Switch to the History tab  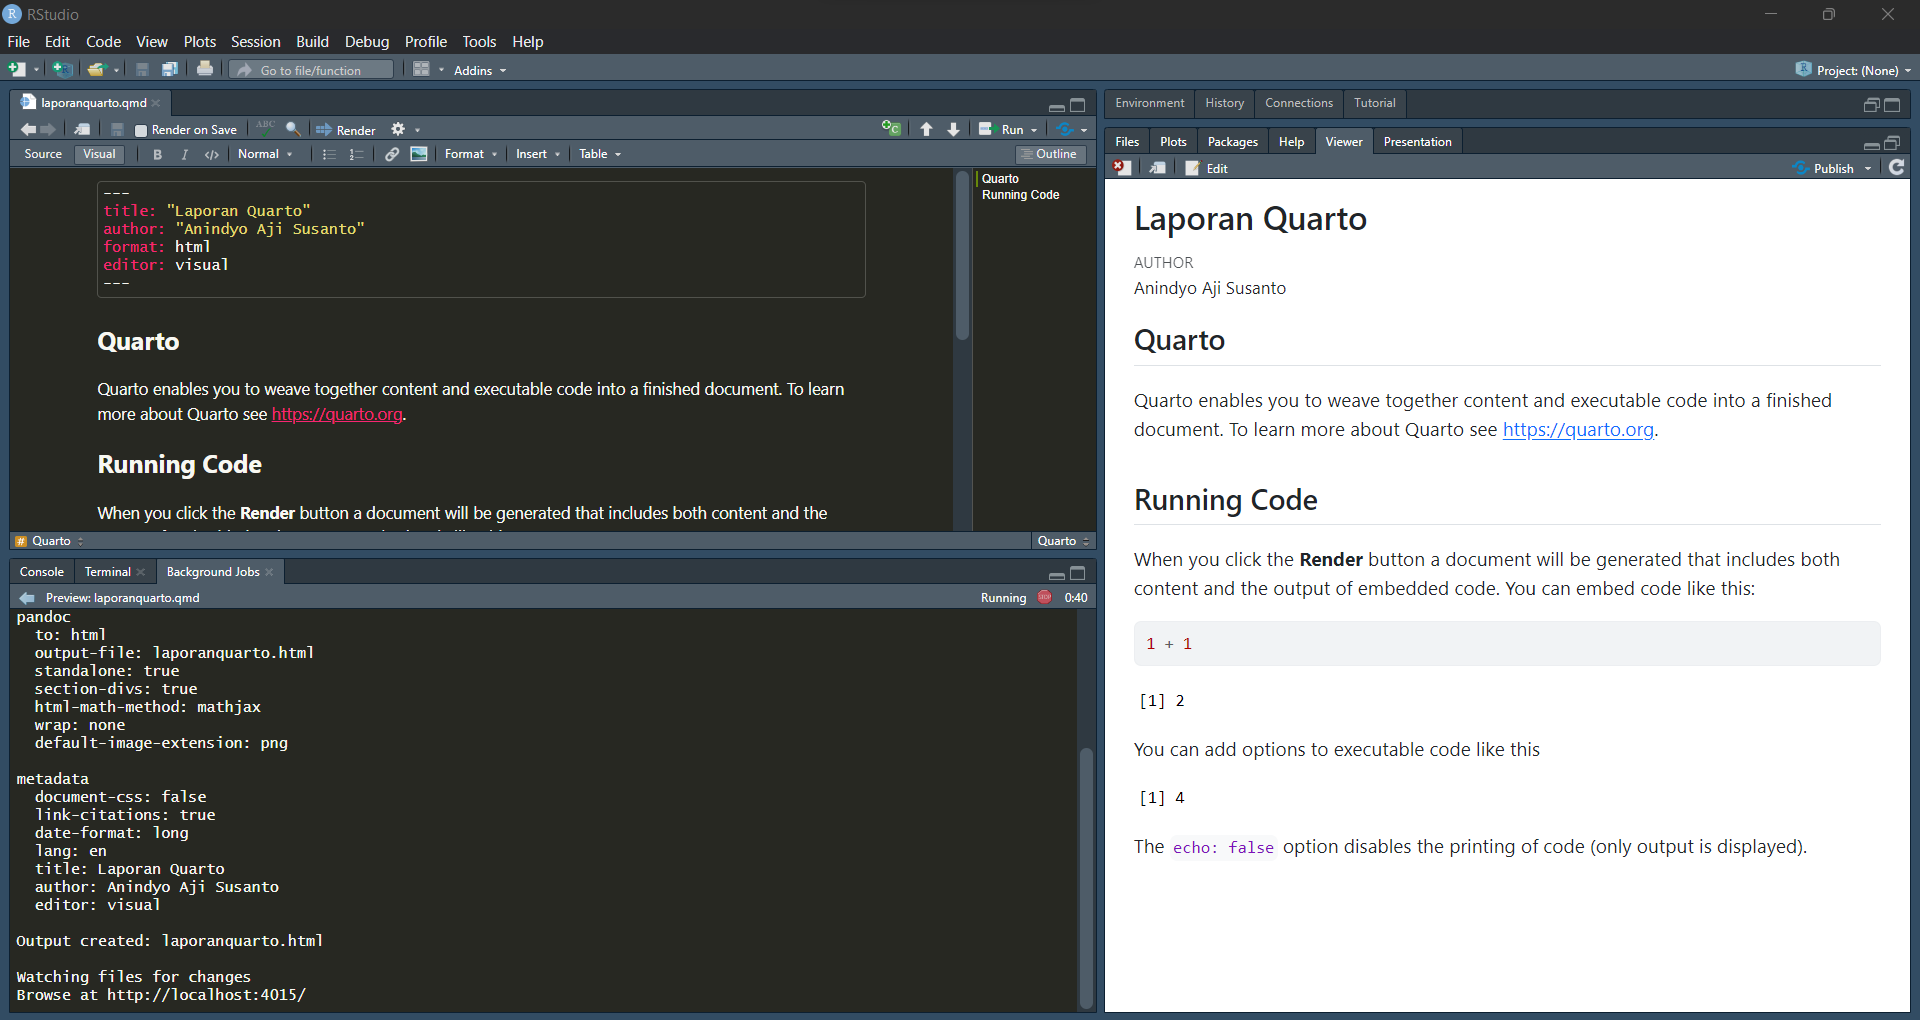coord(1224,103)
